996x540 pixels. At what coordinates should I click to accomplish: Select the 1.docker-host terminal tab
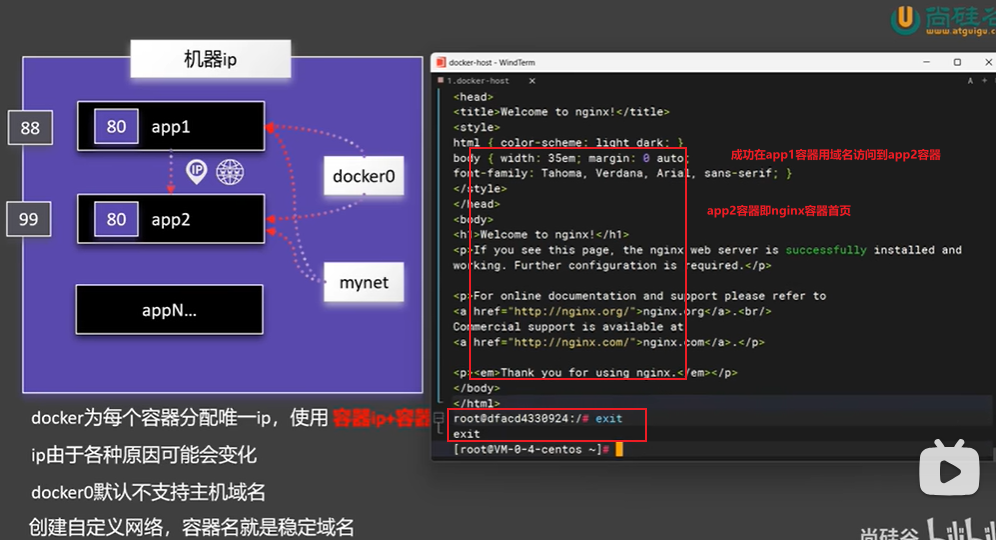tap(478, 81)
